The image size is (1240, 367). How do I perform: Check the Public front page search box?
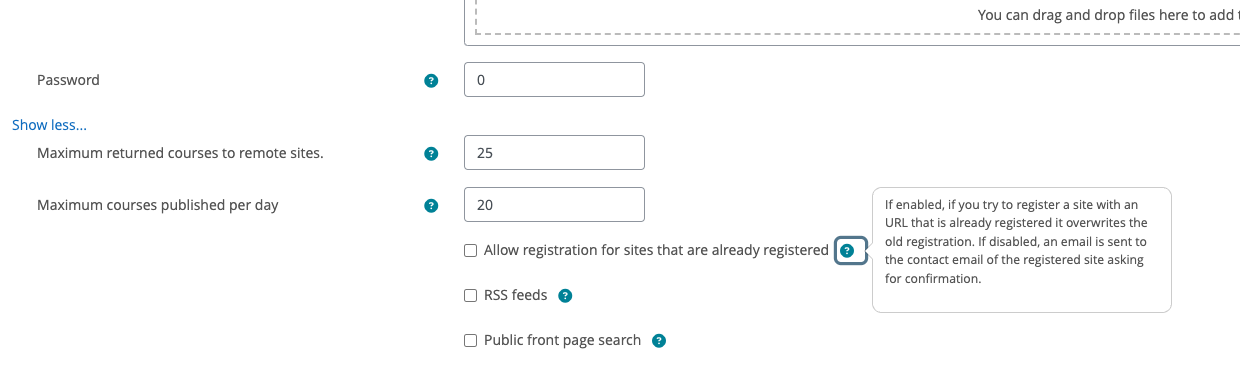tap(470, 340)
